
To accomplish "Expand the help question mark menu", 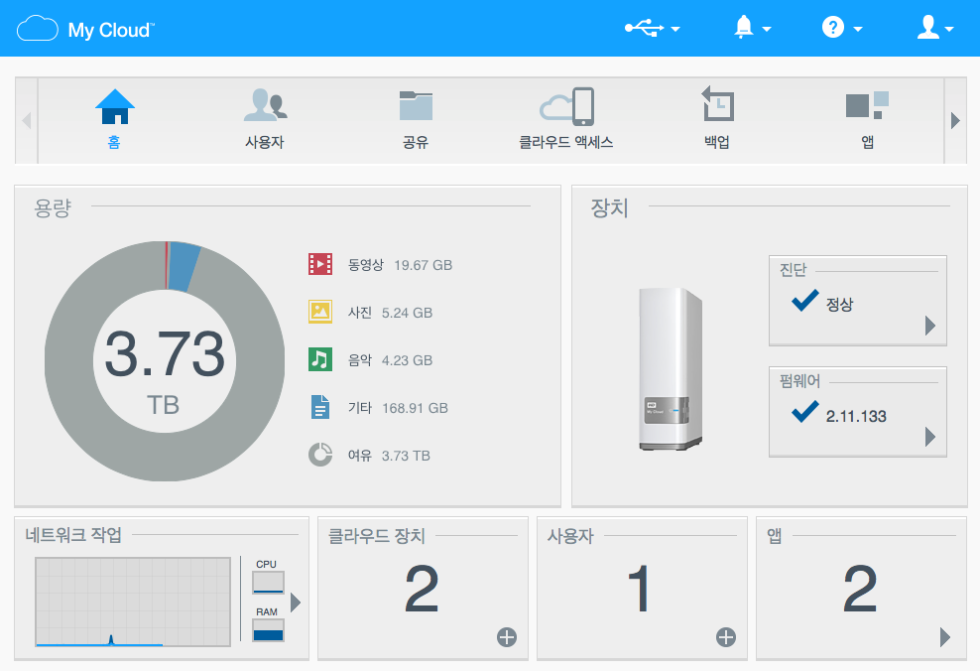I will (842, 28).
